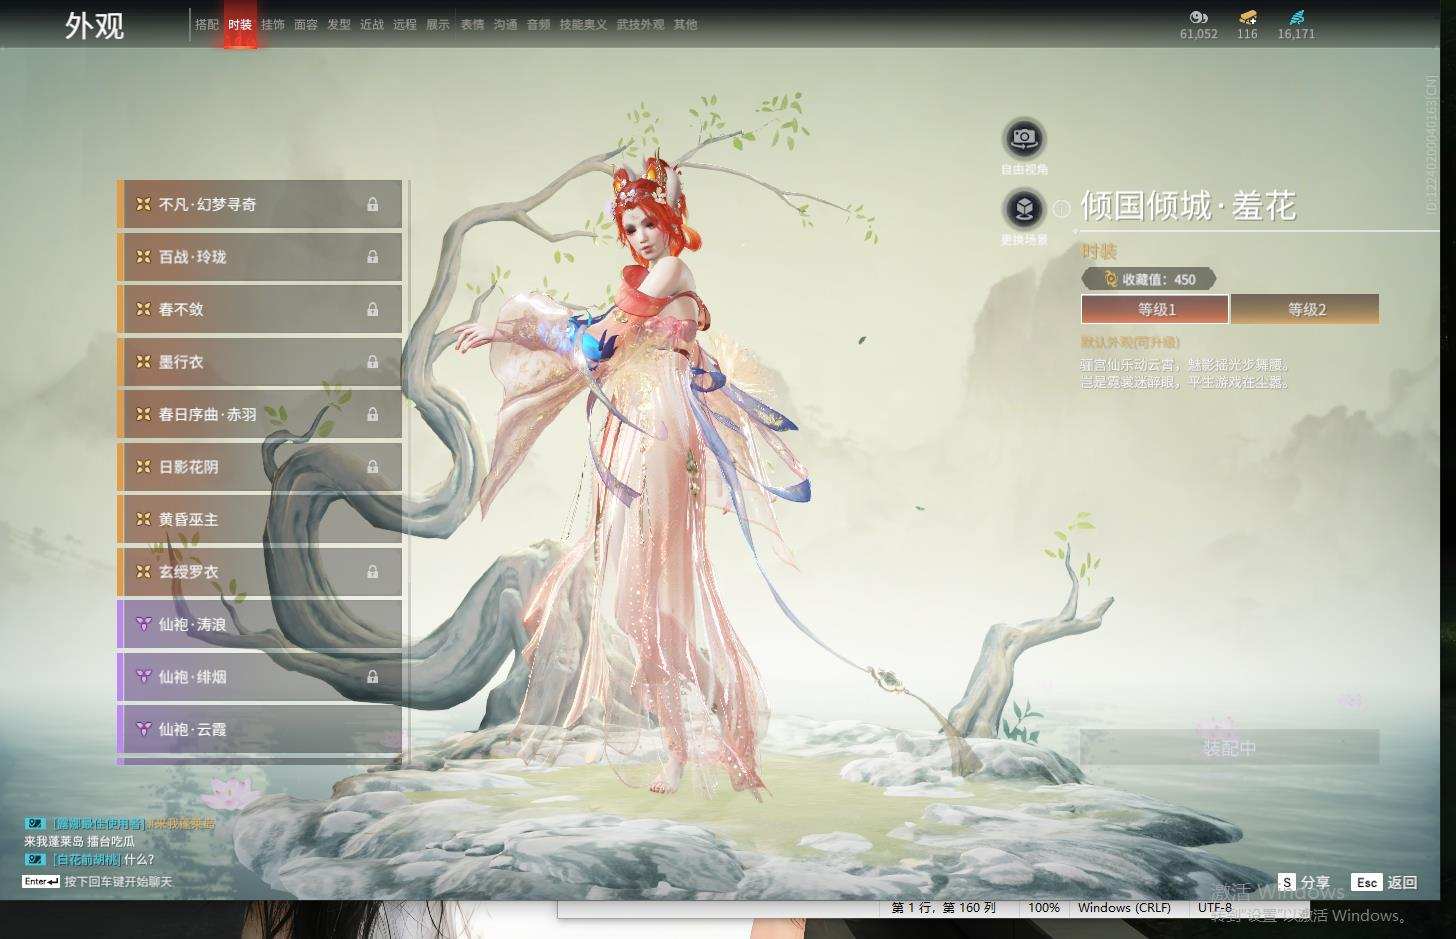Click the lock icon on 不凡·幻梦寻奇
The height and width of the screenshot is (939, 1456).
click(372, 204)
